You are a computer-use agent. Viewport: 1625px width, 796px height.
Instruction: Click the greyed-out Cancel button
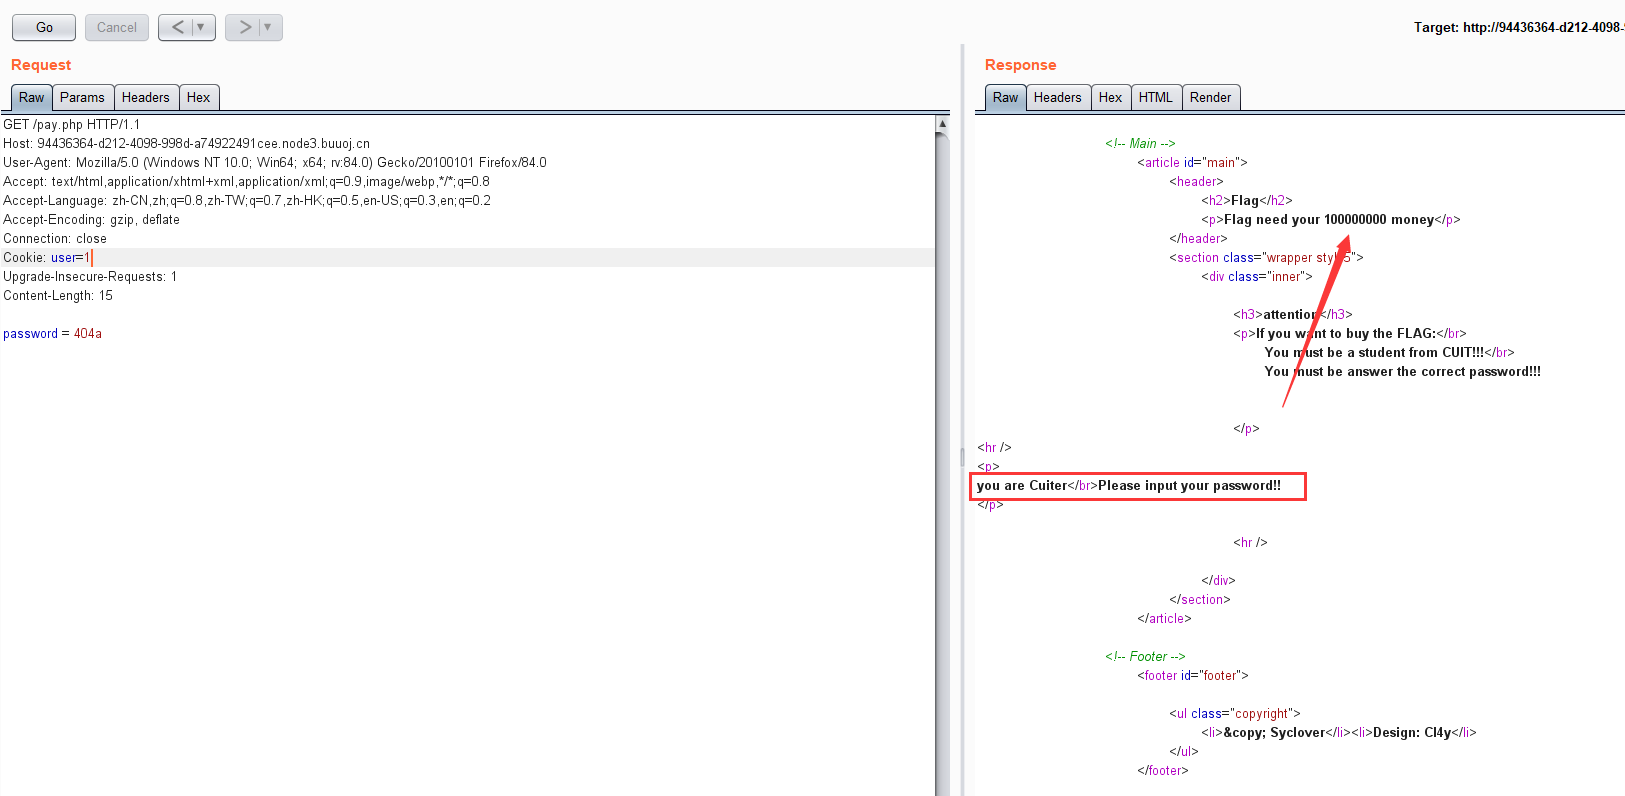[x=117, y=27]
